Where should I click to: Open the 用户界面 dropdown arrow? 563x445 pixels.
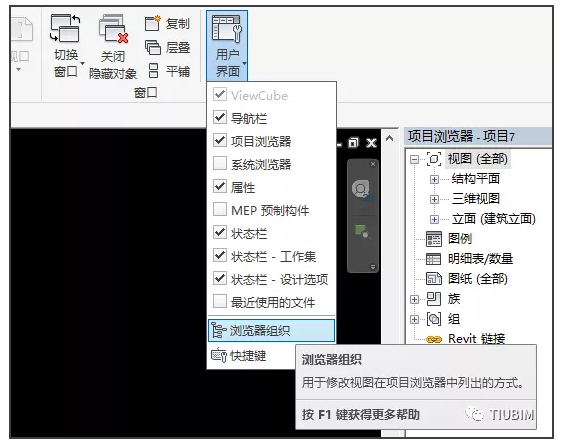coord(245,64)
